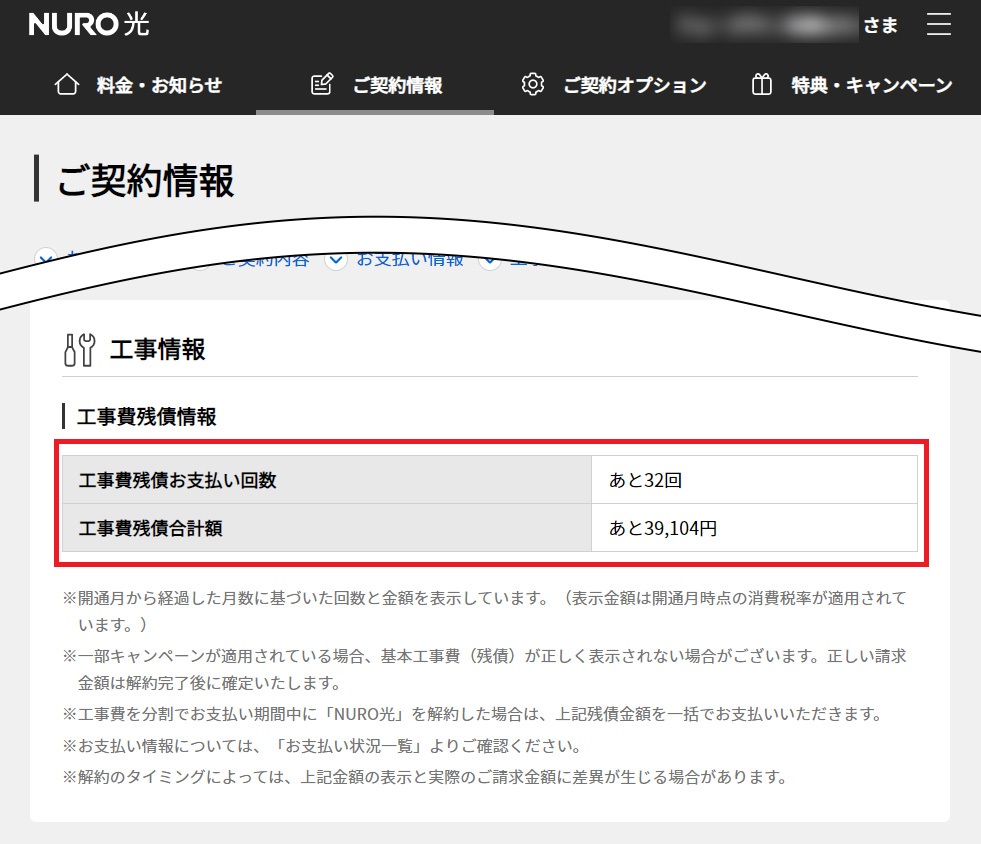Click the blurred account name
The width and height of the screenshot is (981, 844).
[765, 25]
